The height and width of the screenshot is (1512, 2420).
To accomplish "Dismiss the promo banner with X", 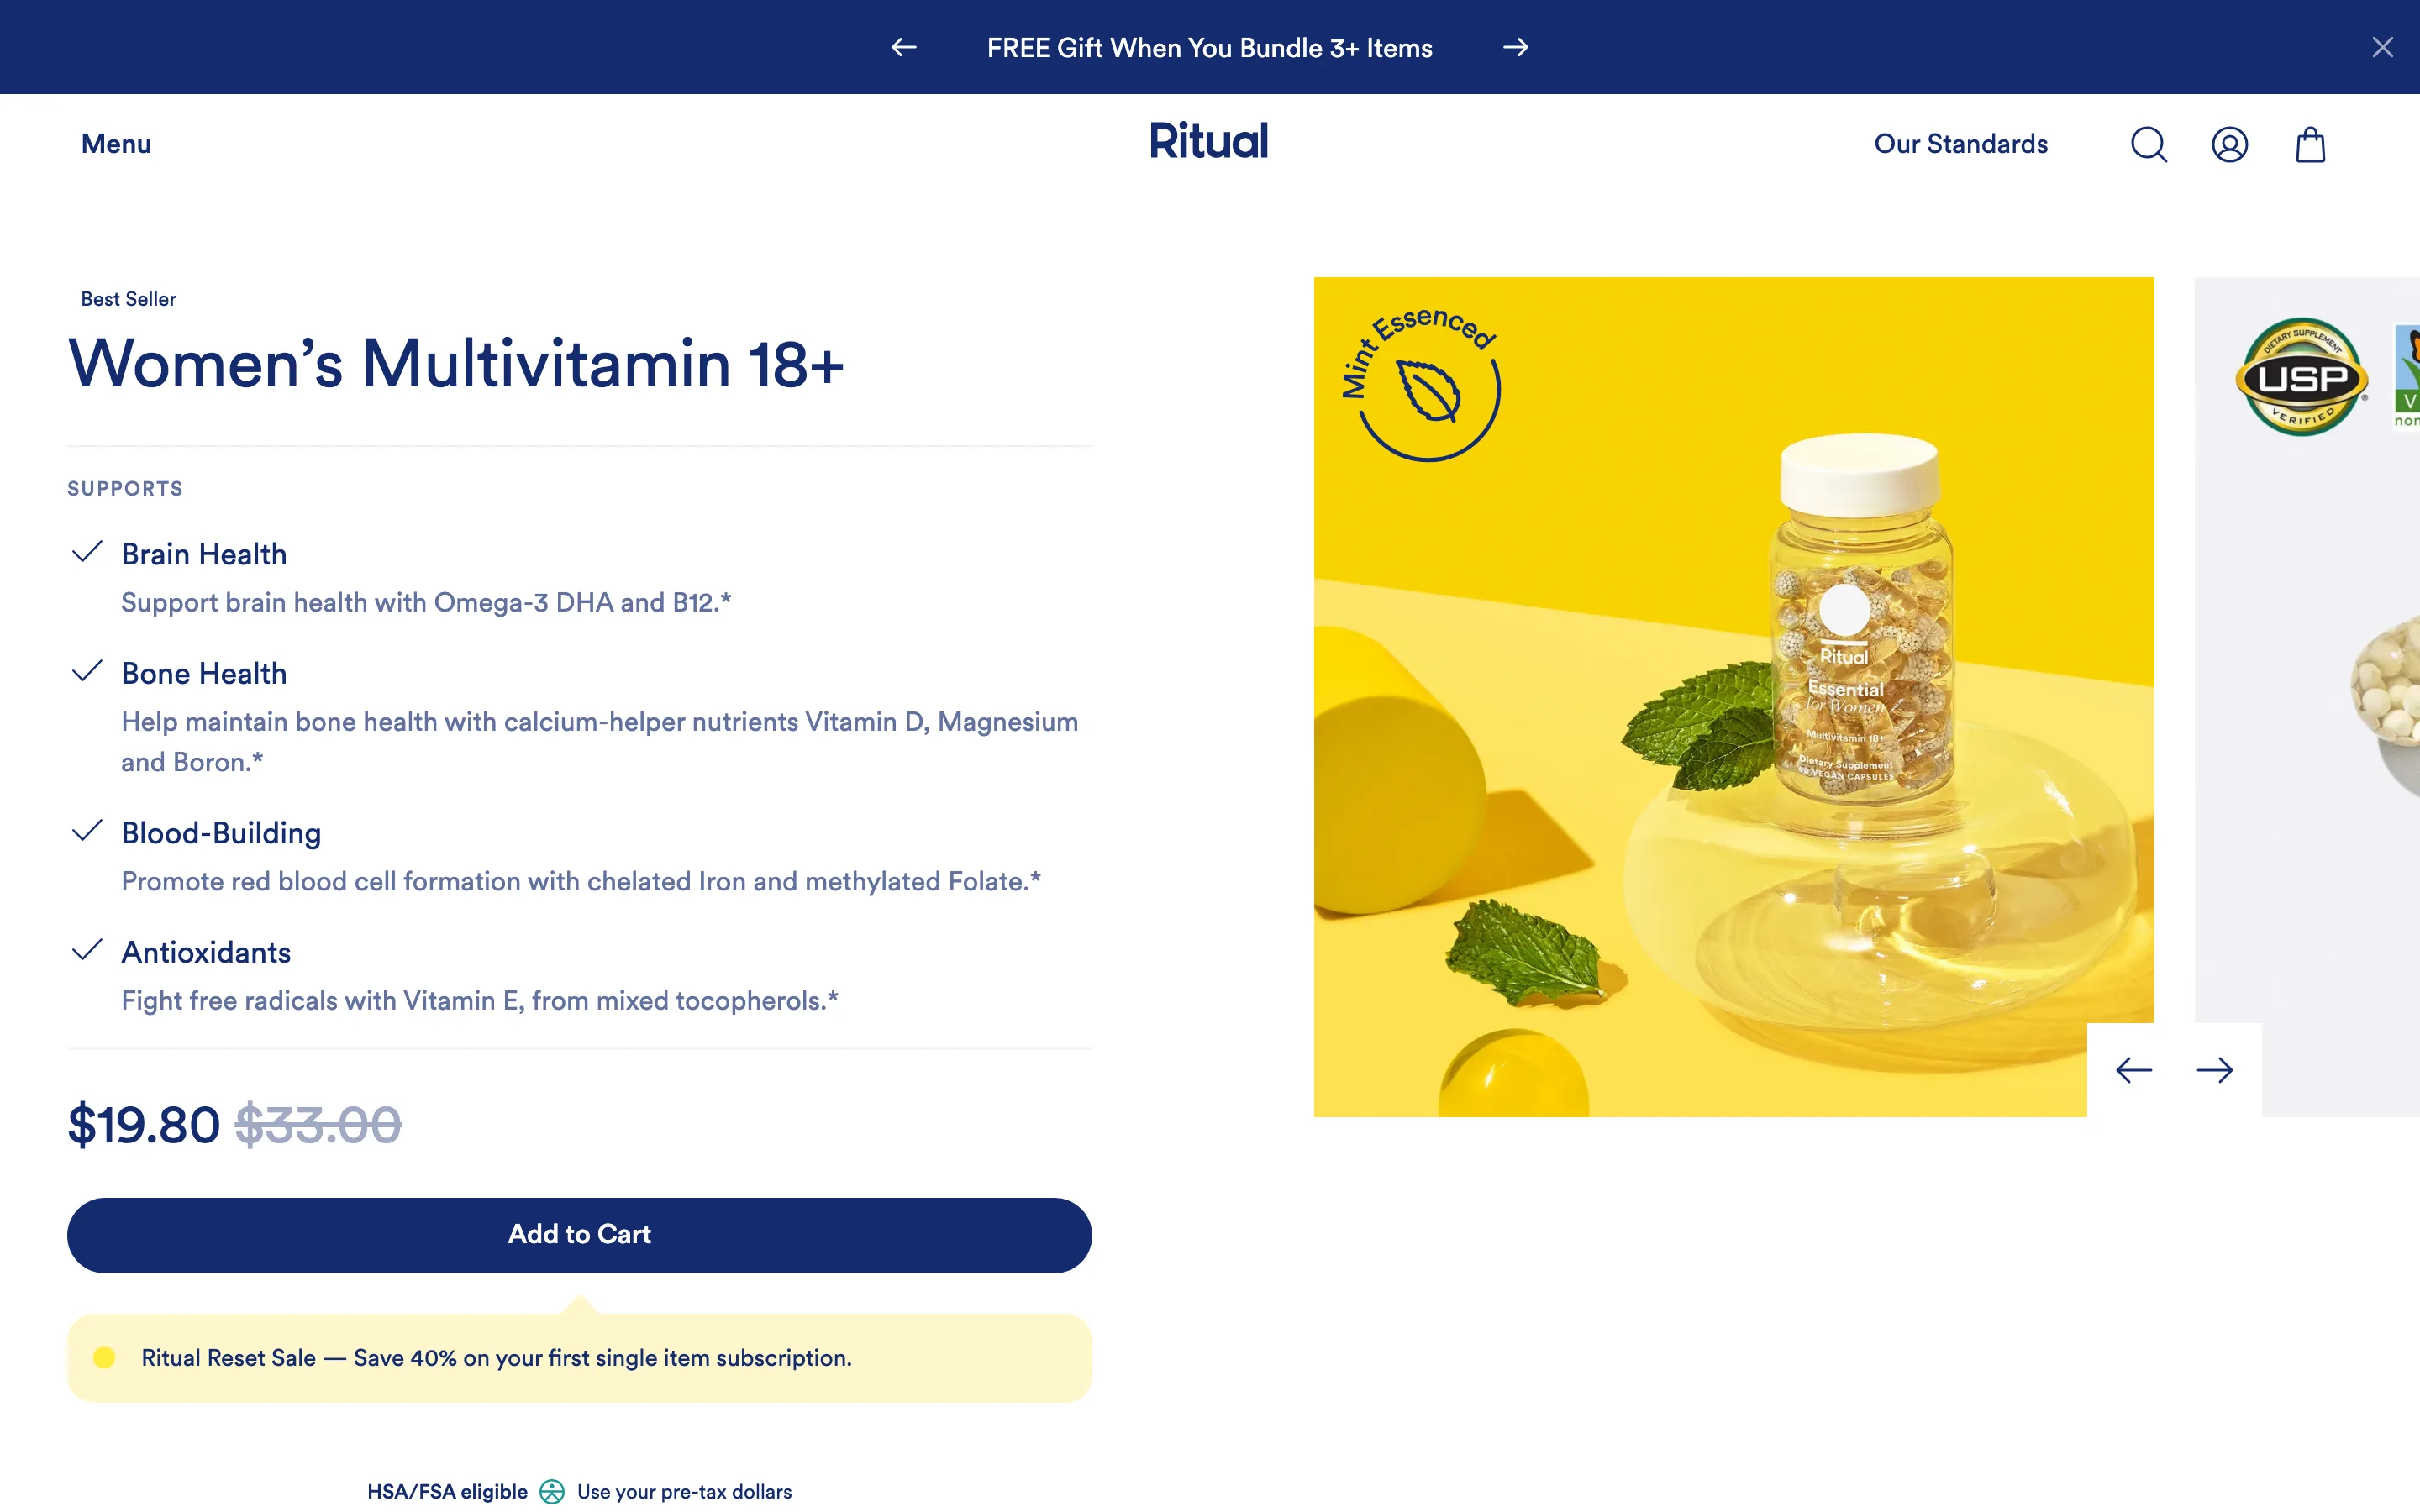I will (x=2383, y=47).
